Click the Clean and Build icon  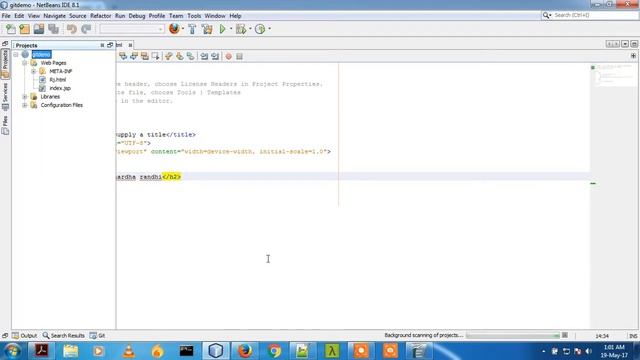(x=207, y=29)
